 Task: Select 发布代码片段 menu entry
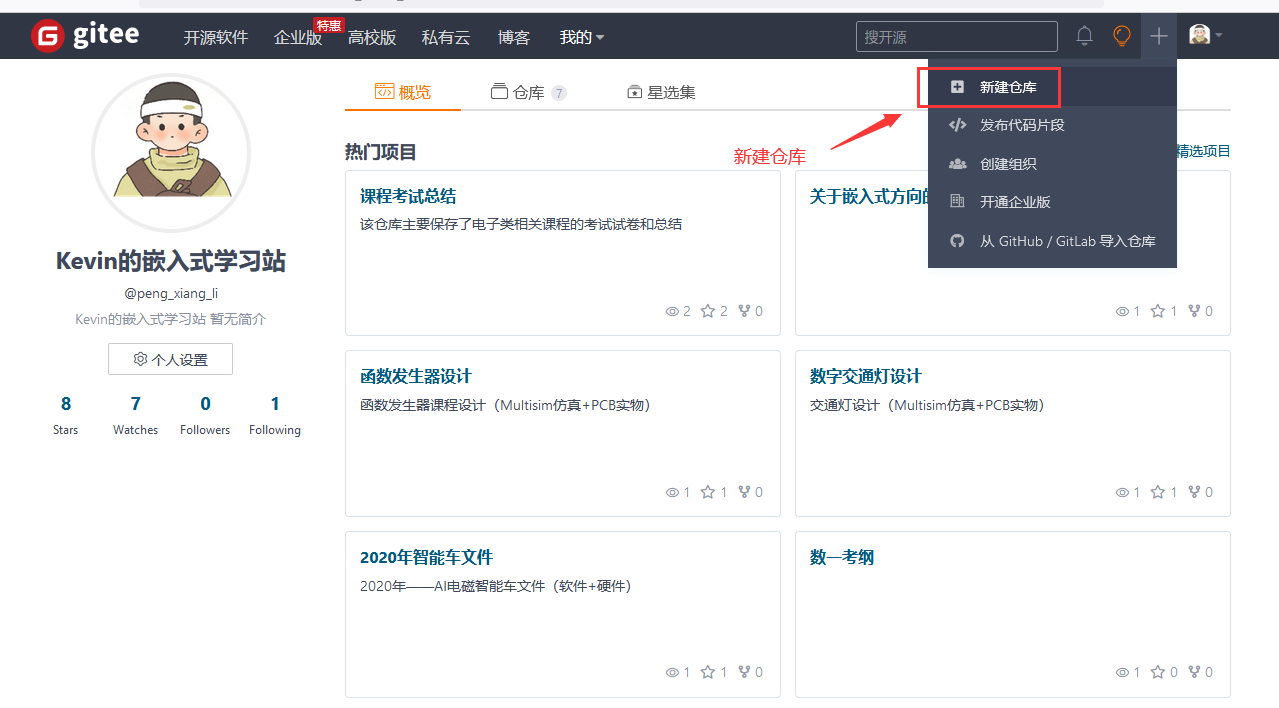click(1022, 125)
